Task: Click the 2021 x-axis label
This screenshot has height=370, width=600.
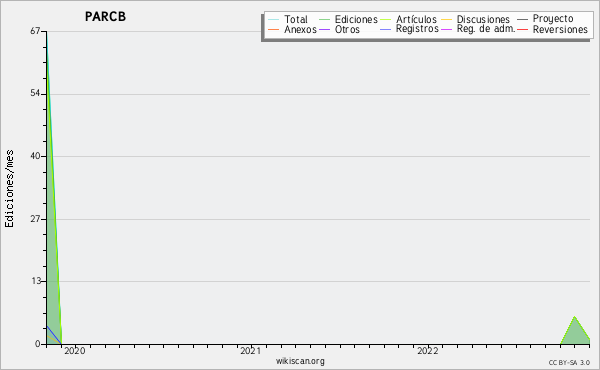Action: coord(251,351)
